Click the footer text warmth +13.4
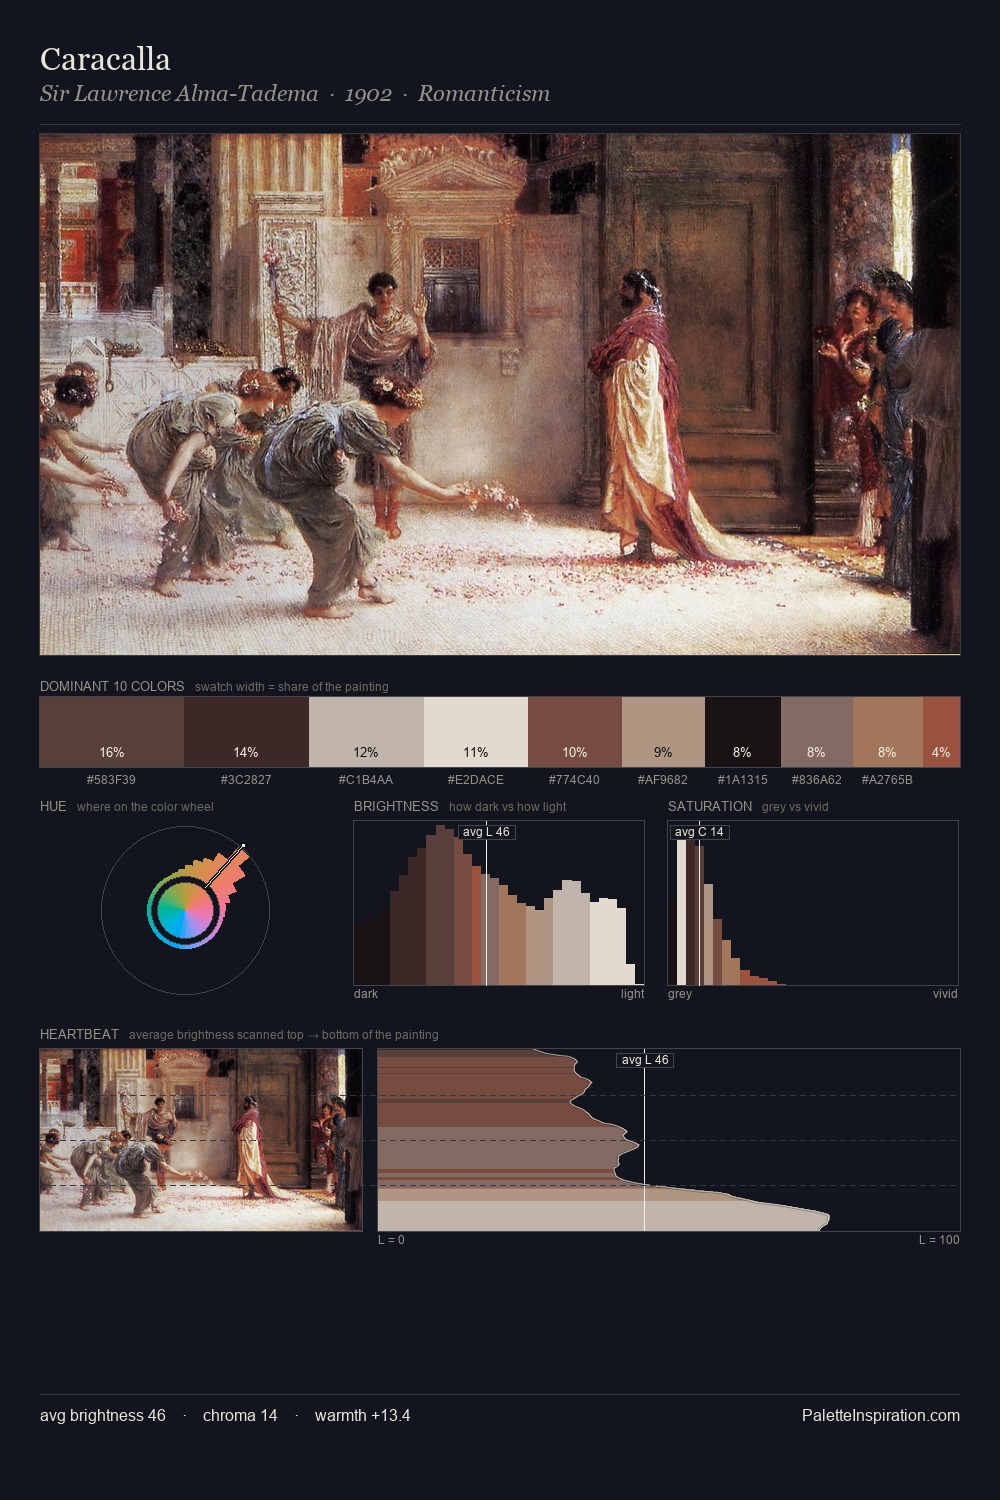 (362, 1415)
